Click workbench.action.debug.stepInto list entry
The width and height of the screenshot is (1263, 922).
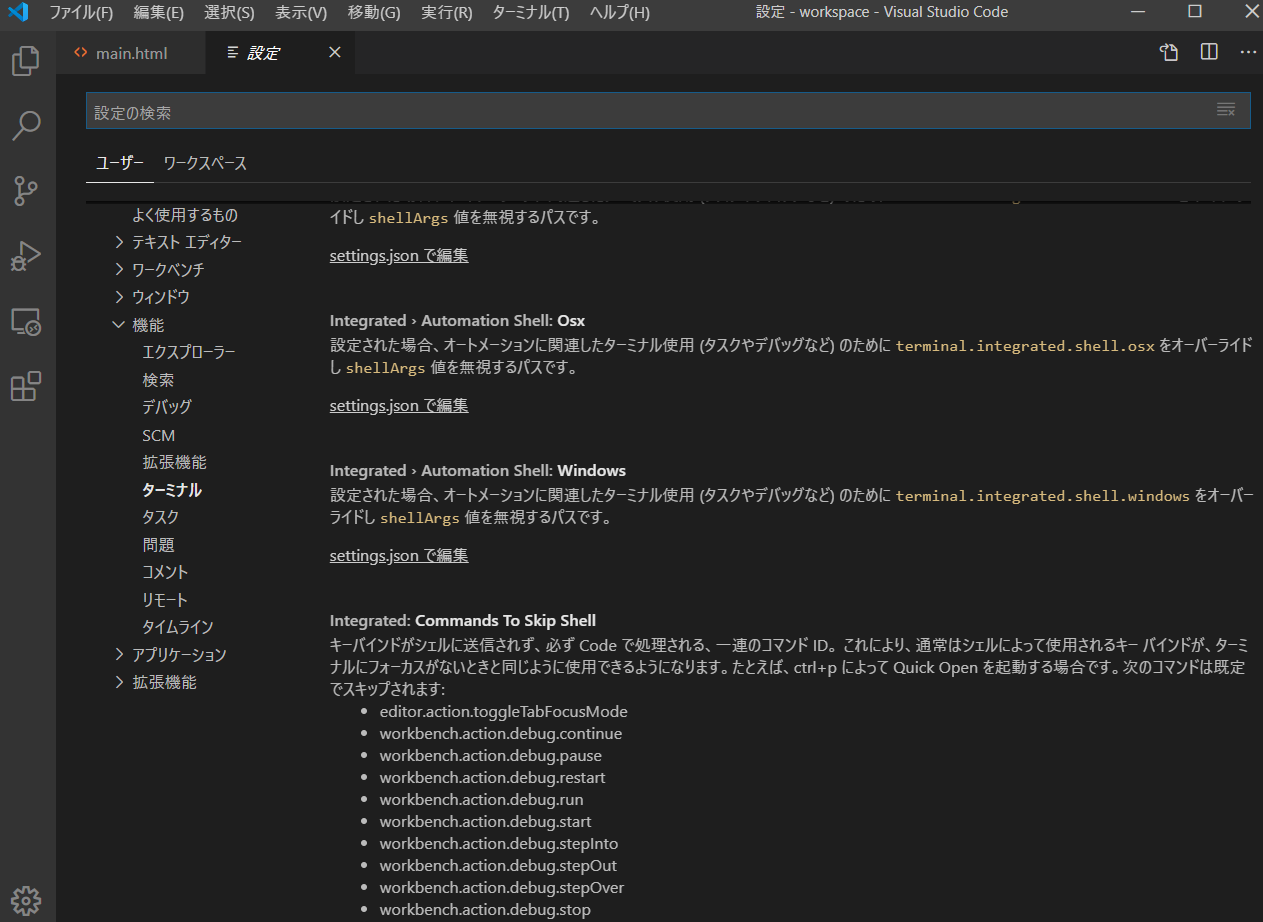[499, 844]
